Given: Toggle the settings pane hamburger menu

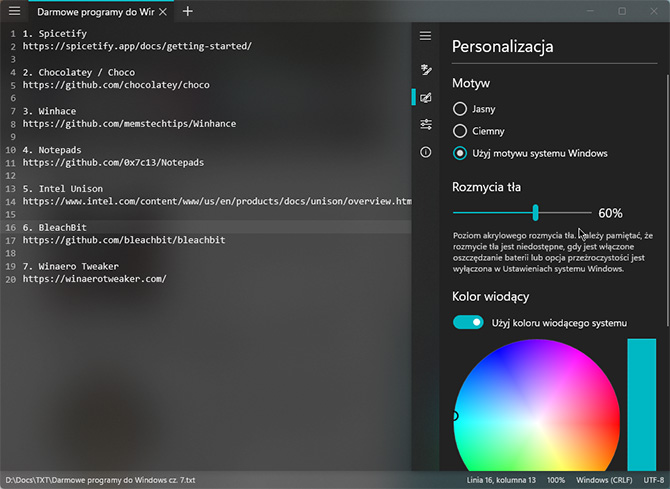Looking at the screenshot, I should (425, 36).
